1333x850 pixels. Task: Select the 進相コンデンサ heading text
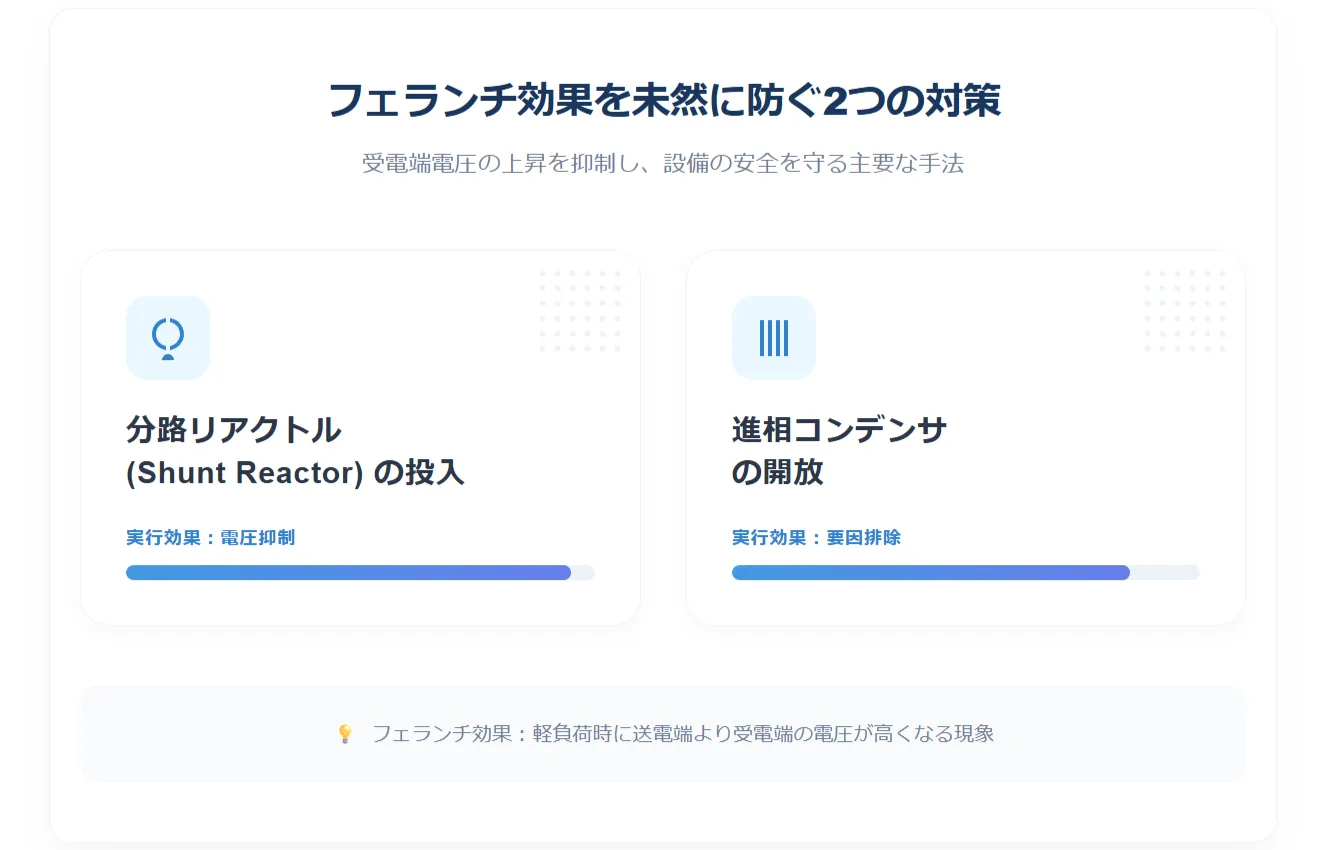(x=840, y=430)
